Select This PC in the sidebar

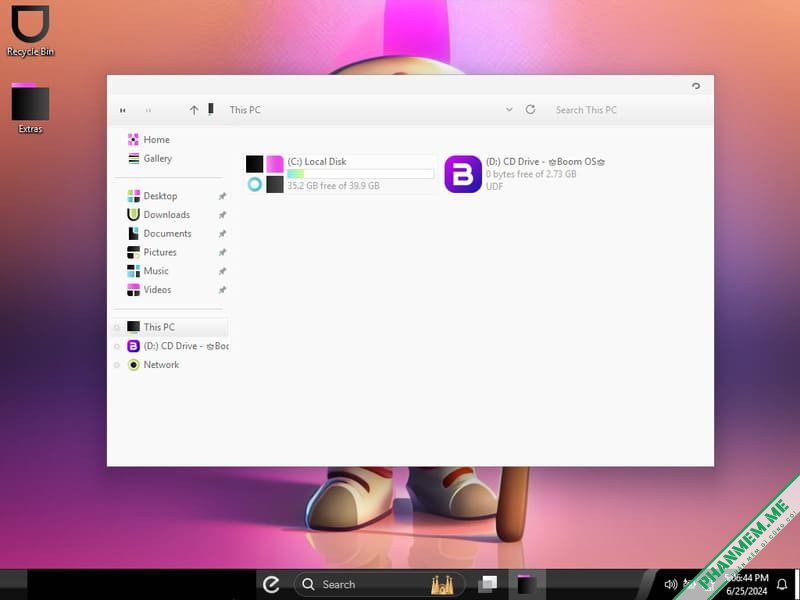tap(170, 327)
